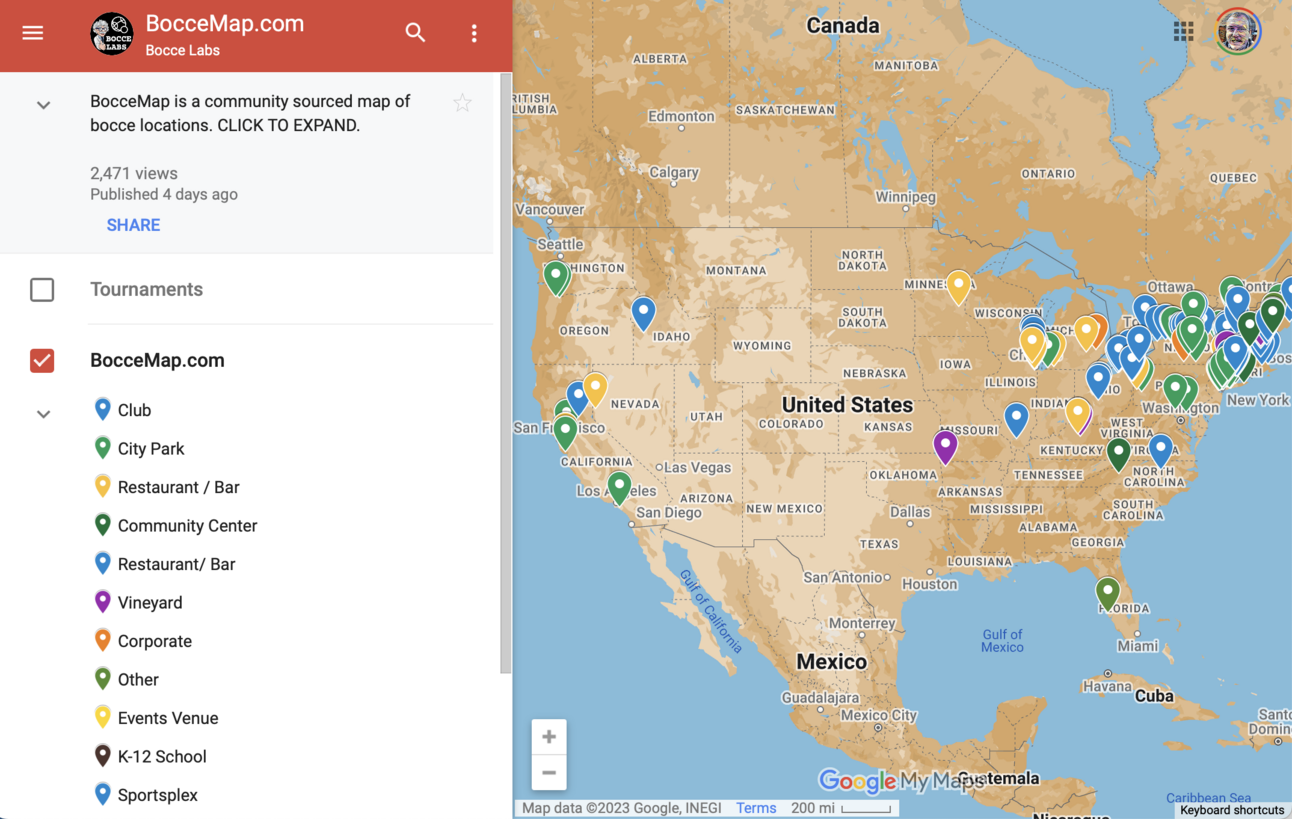Click the green pin near Washington
The height and width of the screenshot is (819, 1292).
point(1176,389)
